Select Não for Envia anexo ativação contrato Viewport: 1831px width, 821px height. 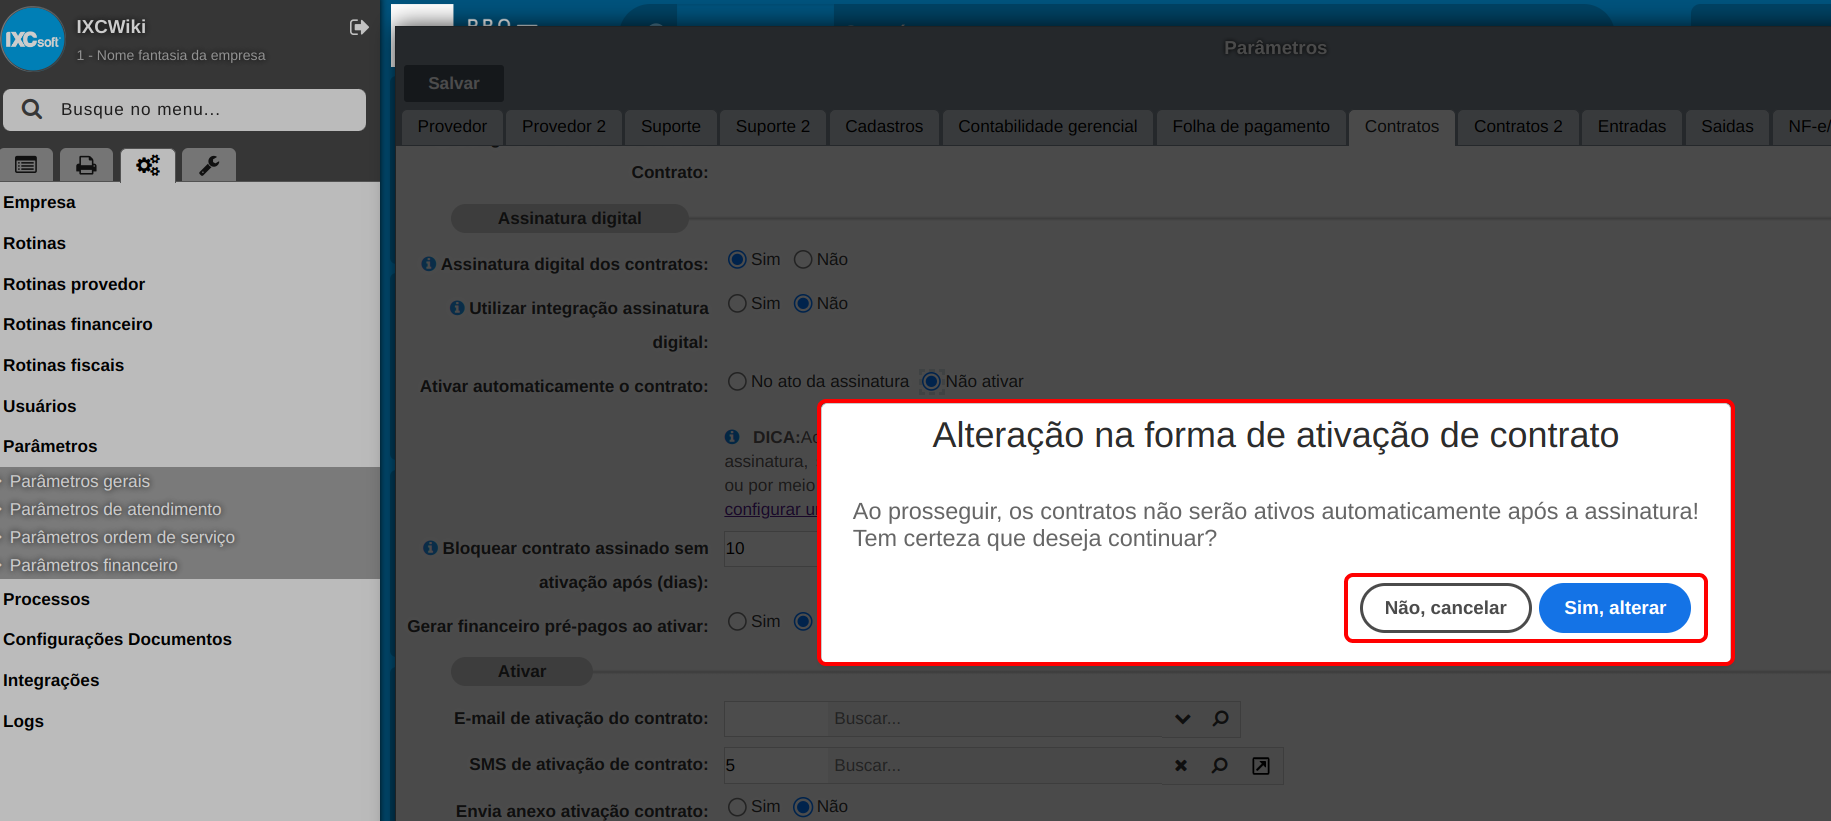click(x=803, y=806)
